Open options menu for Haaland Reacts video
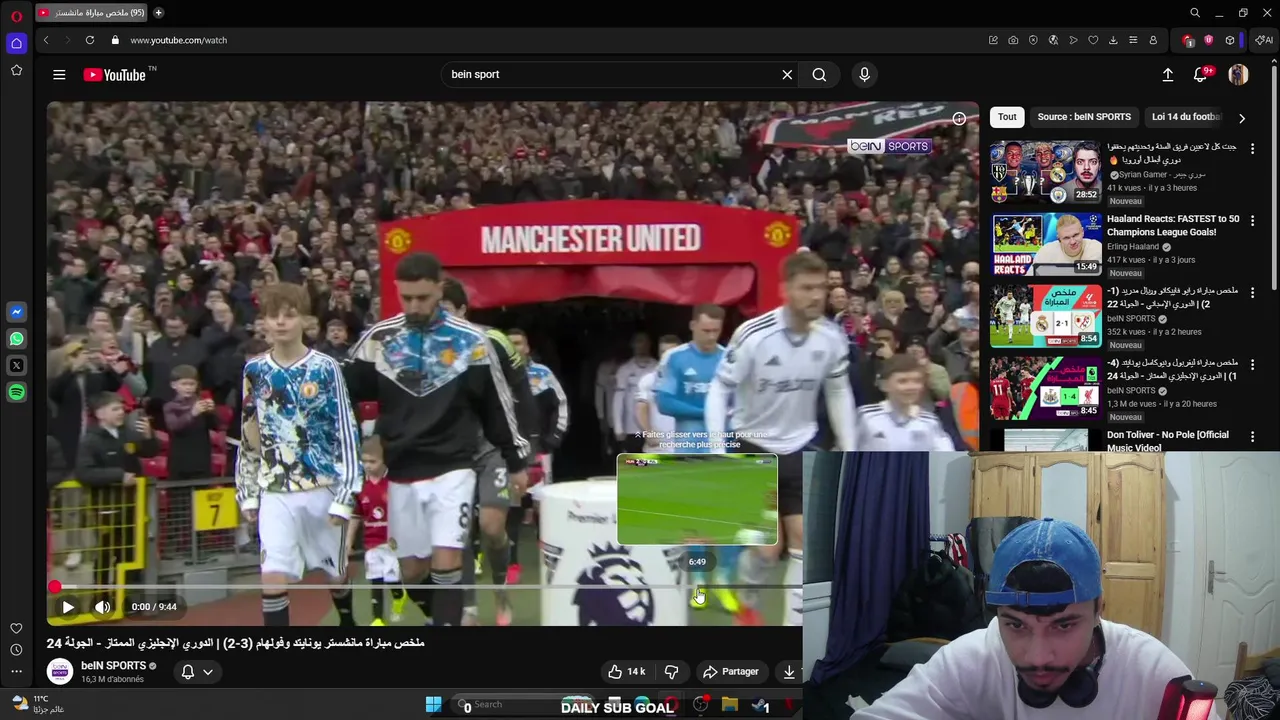 click(1252, 220)
